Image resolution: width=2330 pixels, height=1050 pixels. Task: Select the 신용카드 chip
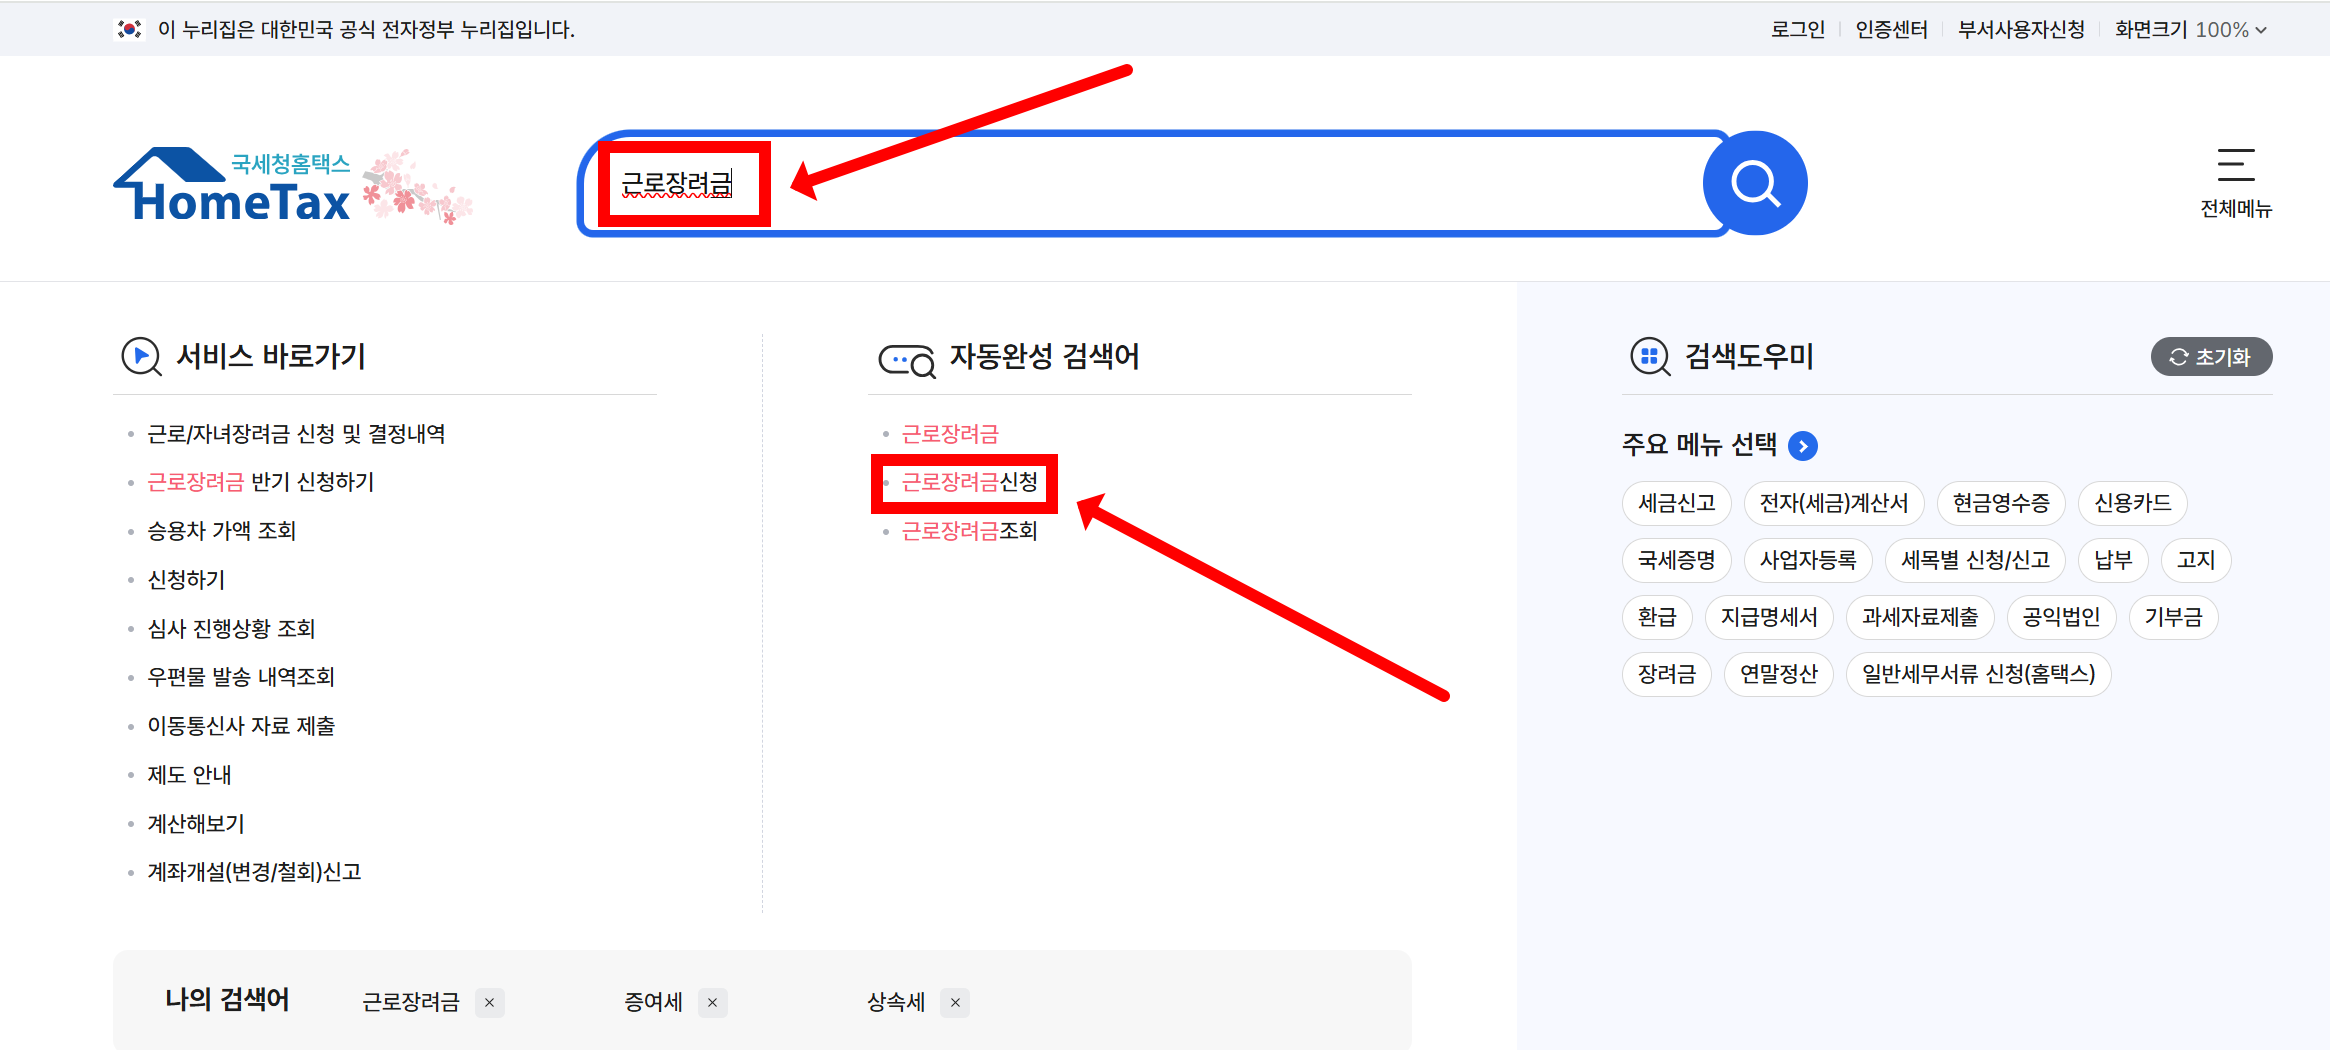tap(2133, 503)
